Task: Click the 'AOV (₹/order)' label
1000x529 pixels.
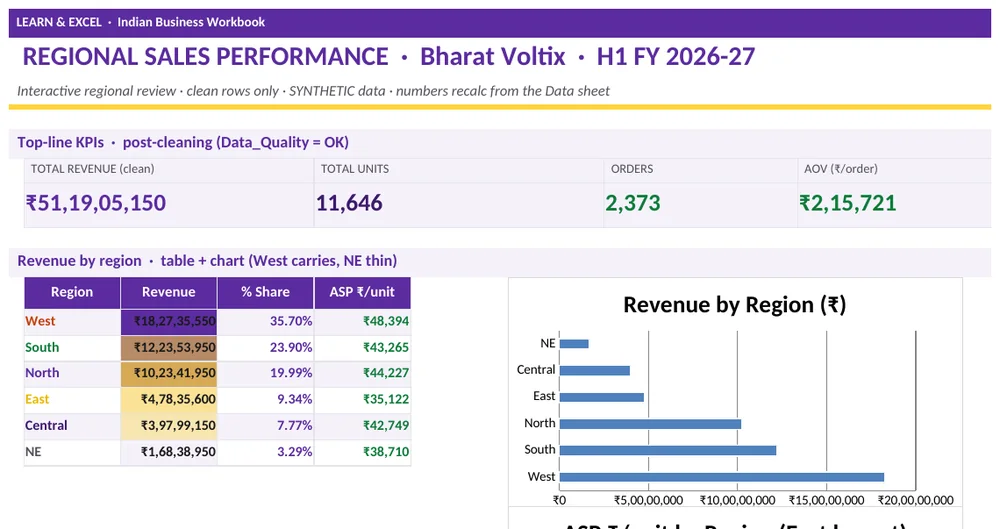Action: coord(841,169)
